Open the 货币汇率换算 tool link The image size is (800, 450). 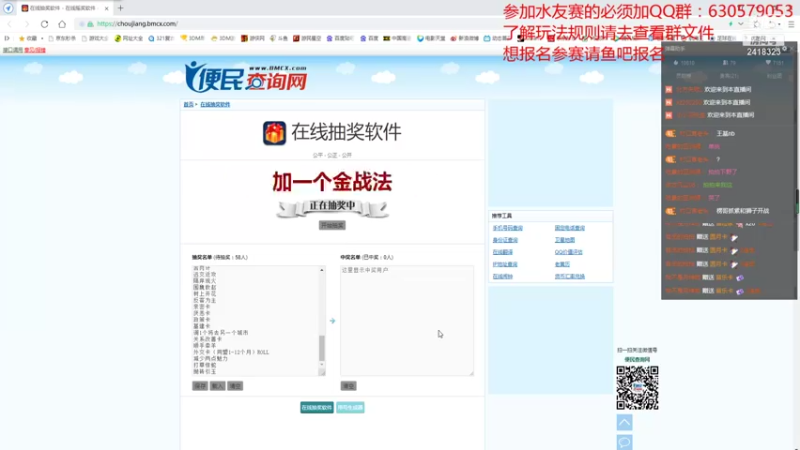click(x=570, y=277)
